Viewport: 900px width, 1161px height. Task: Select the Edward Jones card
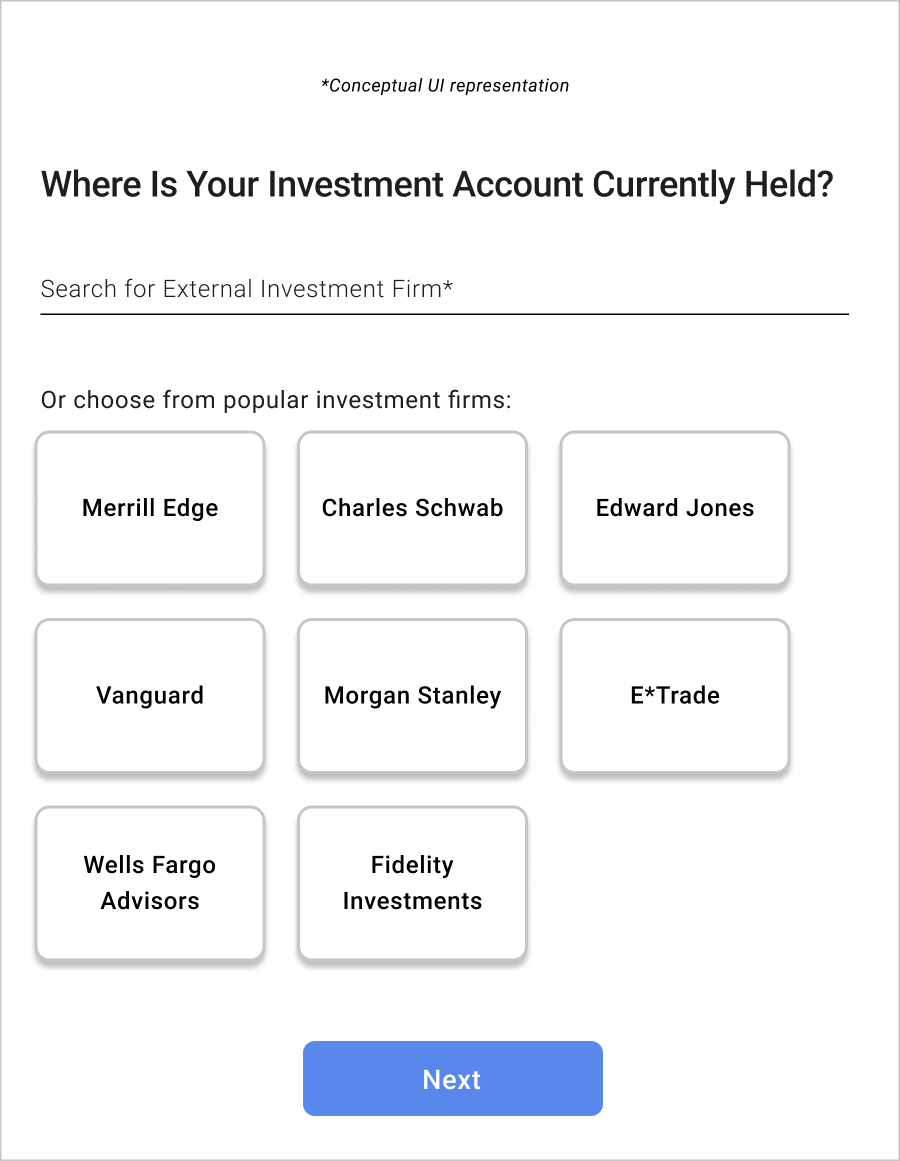coord(675,508)
